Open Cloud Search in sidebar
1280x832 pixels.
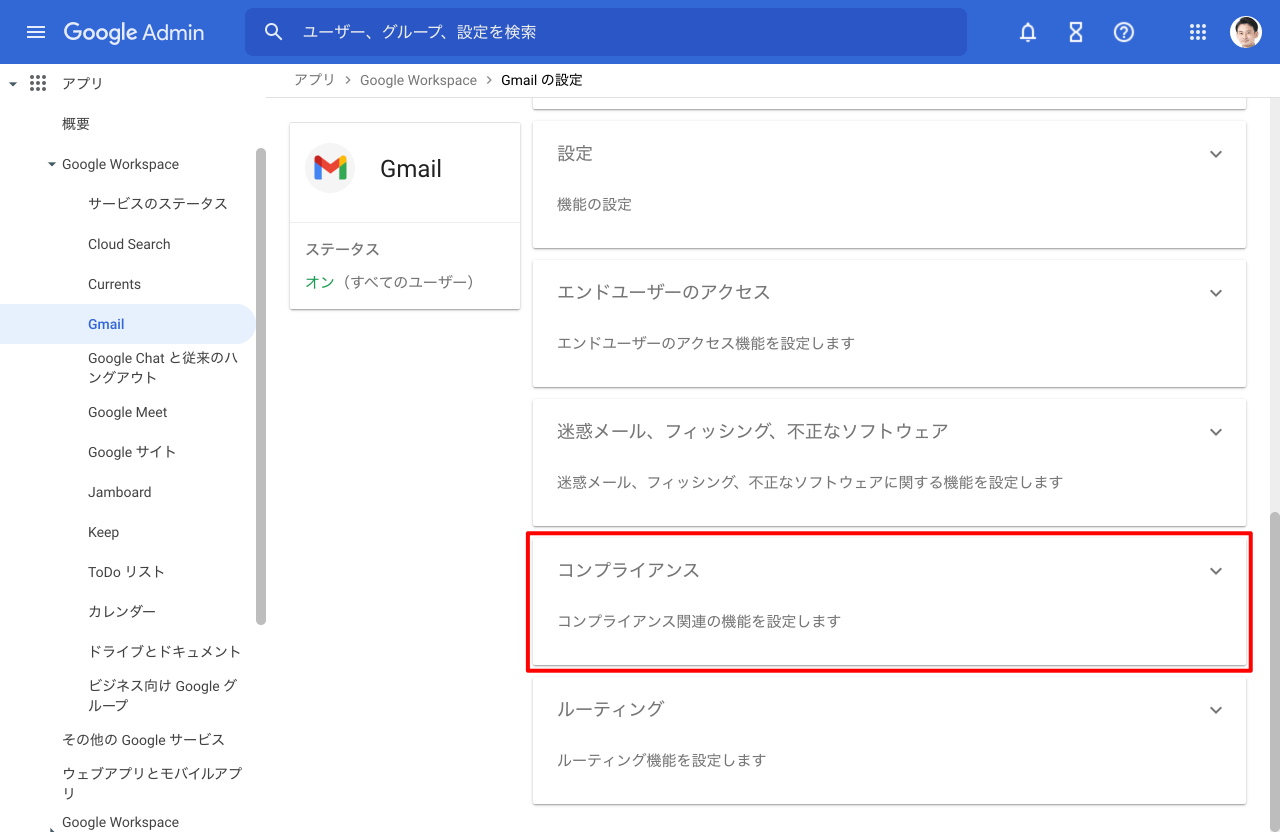[129, 244]
